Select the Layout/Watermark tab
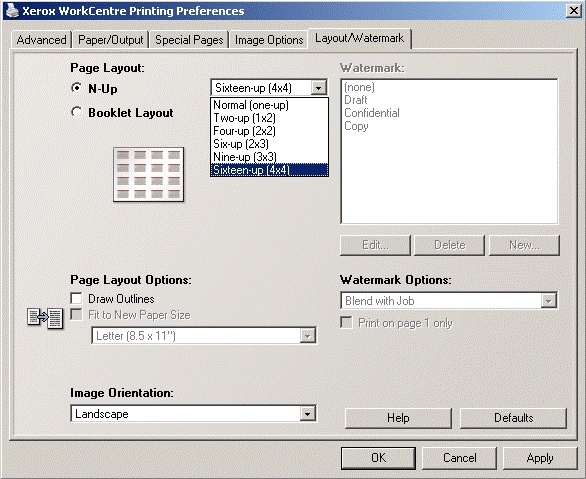 point(360,38)
